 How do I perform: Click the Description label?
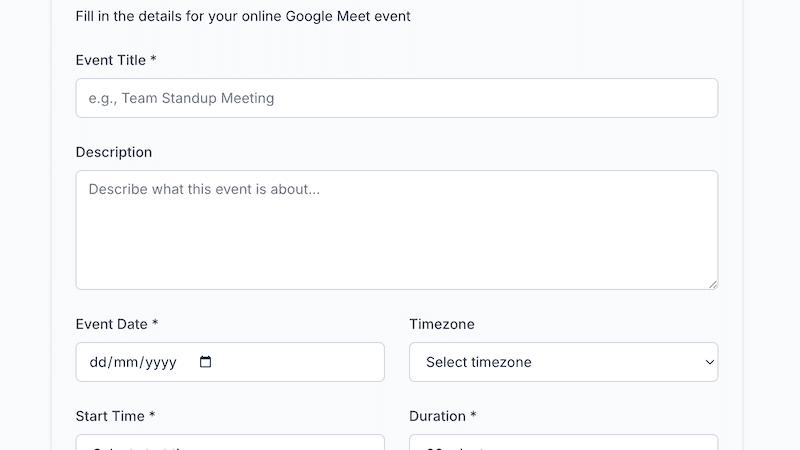(x=114, y=152)
